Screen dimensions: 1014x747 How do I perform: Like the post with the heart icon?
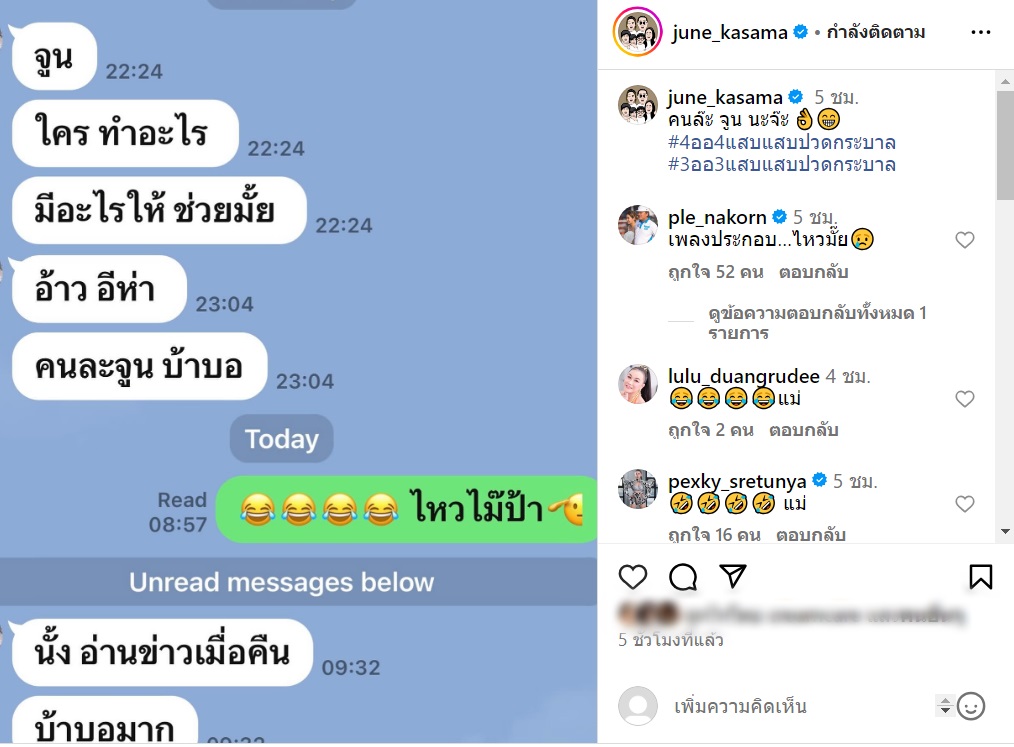pyautogui.click(x=632, y=576)
